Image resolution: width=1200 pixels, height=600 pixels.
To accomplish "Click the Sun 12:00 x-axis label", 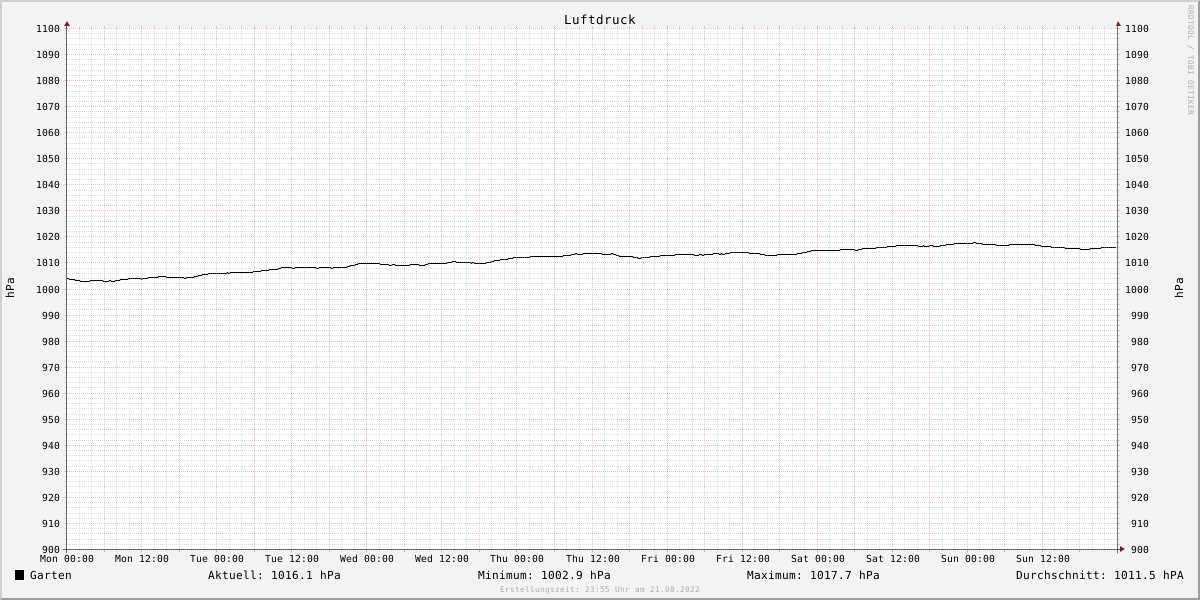I will click(x=1043, y=559).
